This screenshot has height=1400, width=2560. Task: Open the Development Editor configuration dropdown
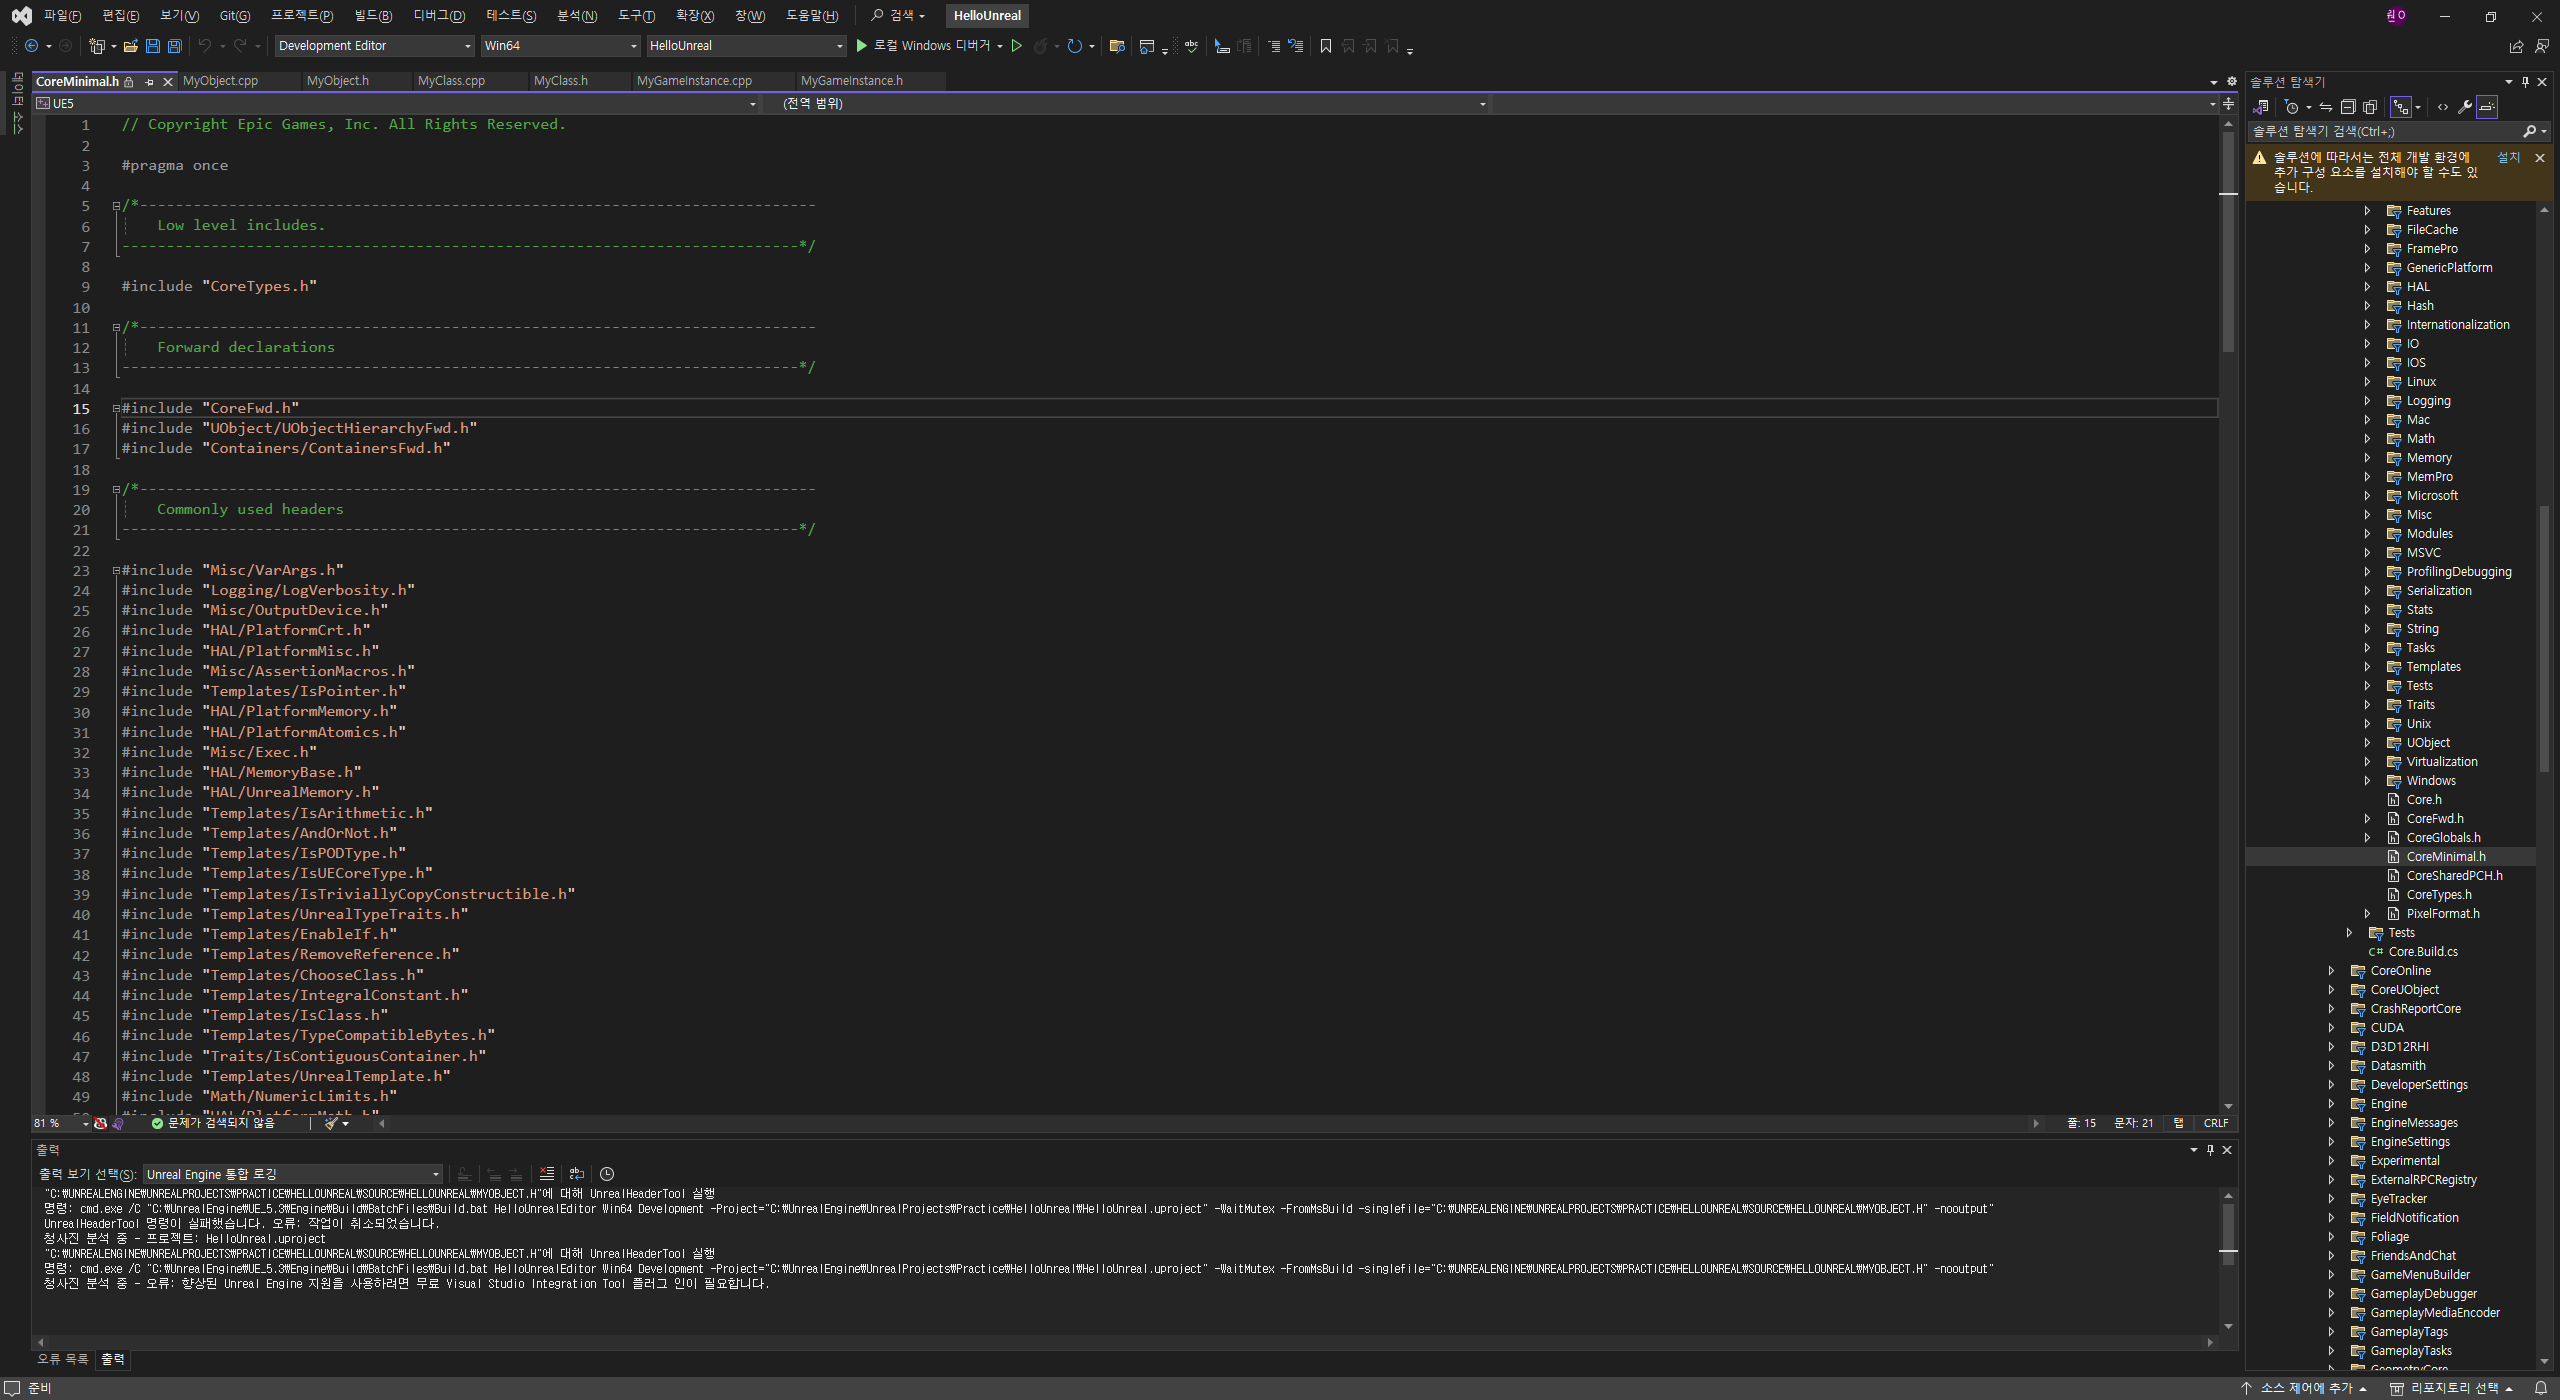[x=374, y=46]
